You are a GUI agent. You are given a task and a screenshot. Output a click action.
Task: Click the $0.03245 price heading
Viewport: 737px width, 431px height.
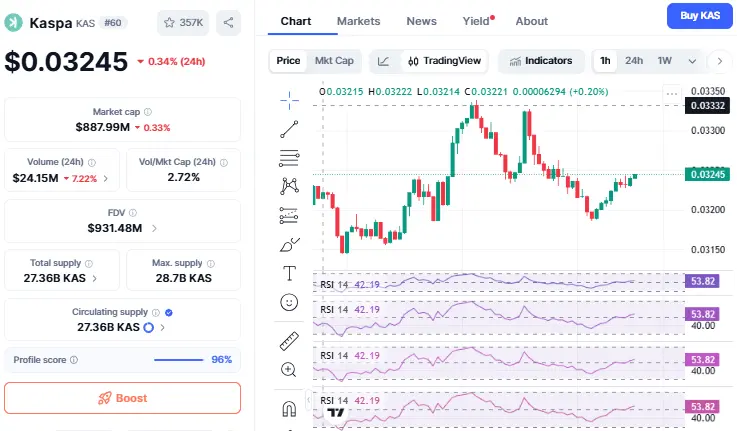(66, 62)
